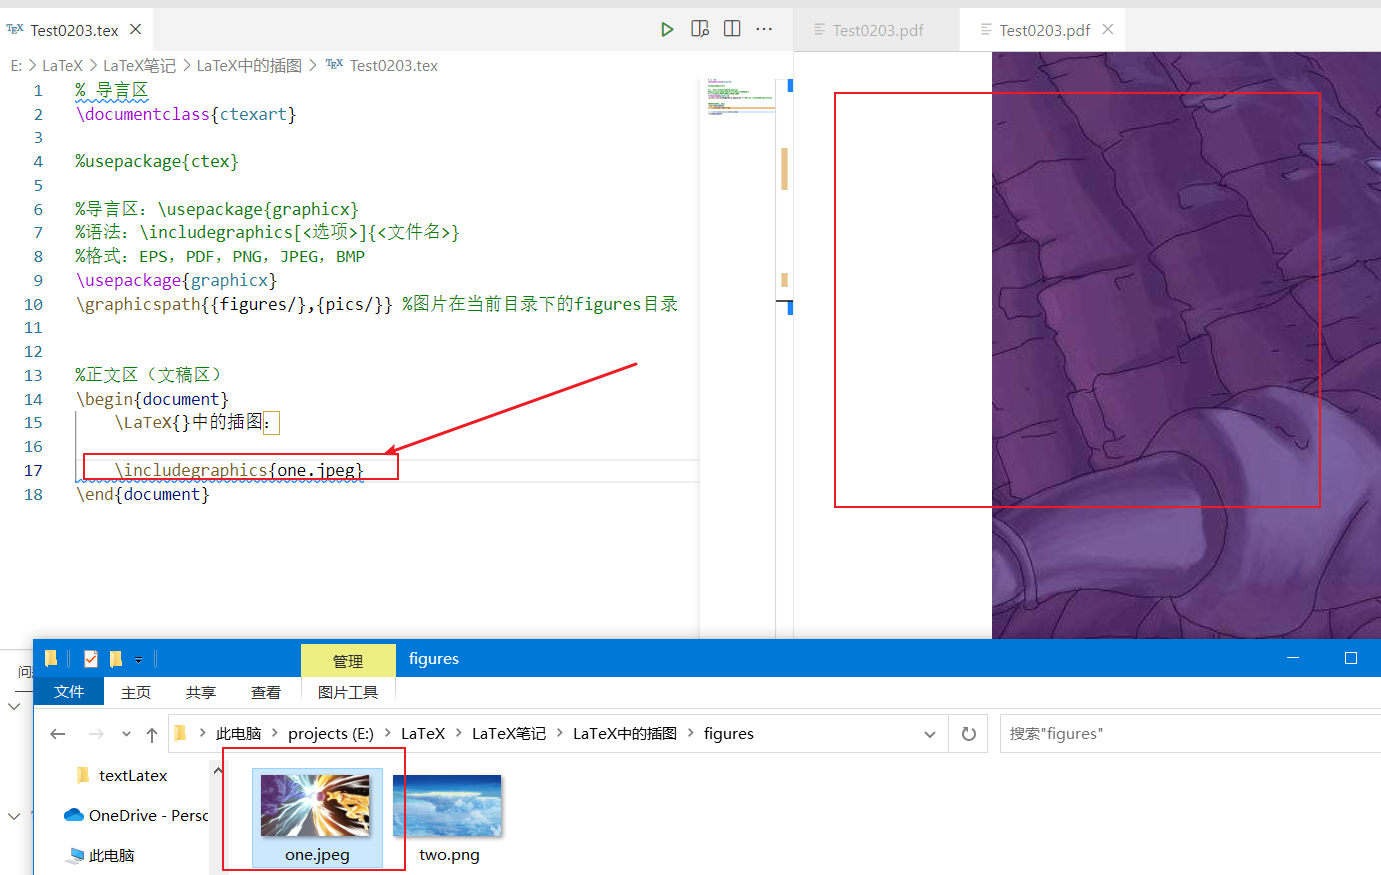
Task: Open the Customize Quick Access Toolbar dropdown
Action: coord(138,659)
